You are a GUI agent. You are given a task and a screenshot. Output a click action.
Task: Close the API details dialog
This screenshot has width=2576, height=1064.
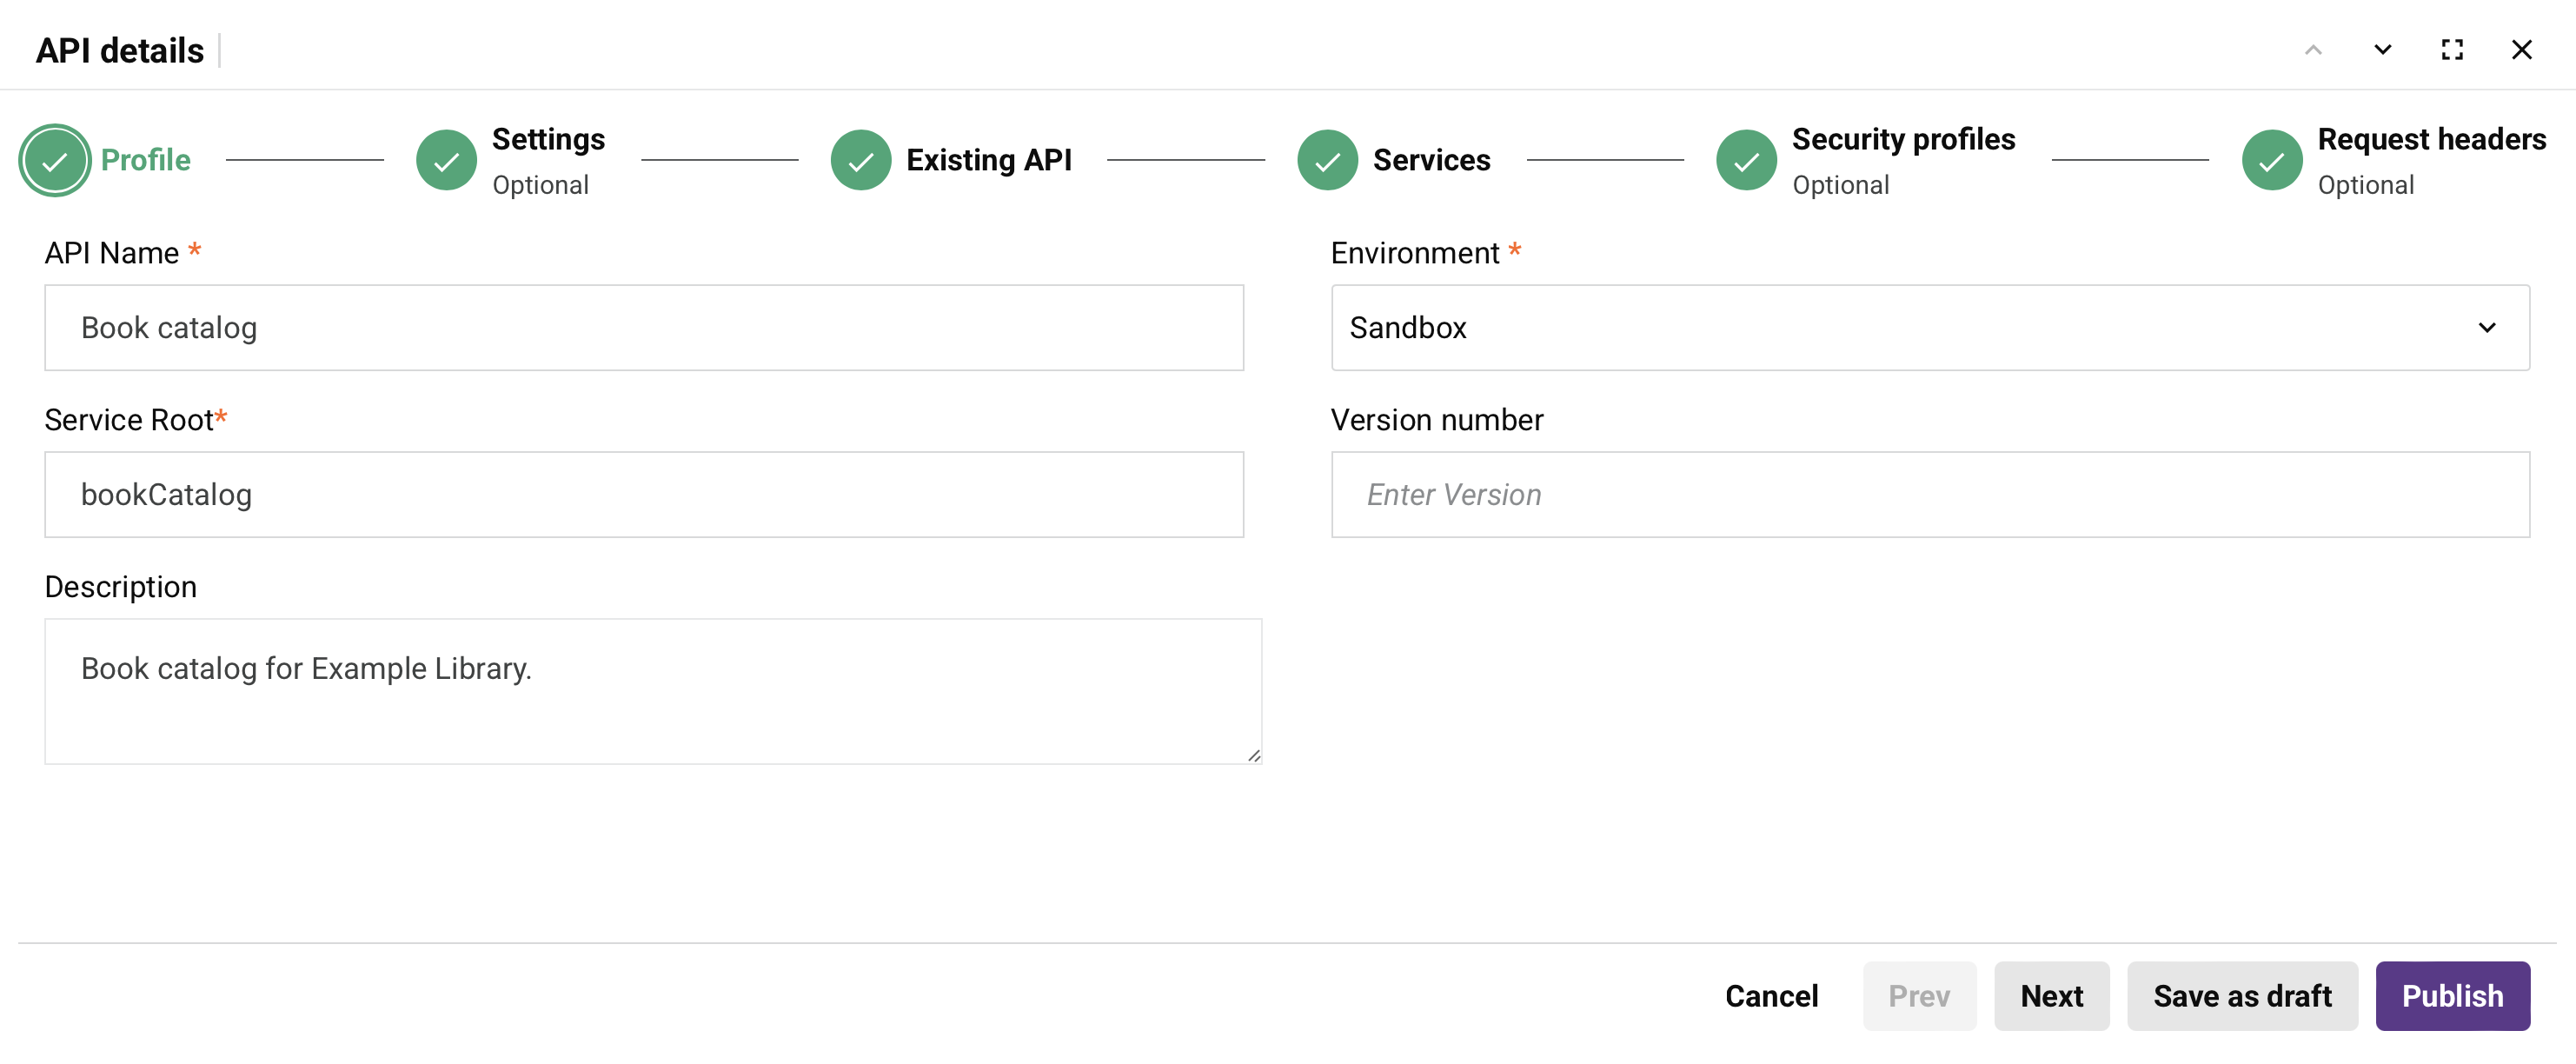pos(2521,50)
